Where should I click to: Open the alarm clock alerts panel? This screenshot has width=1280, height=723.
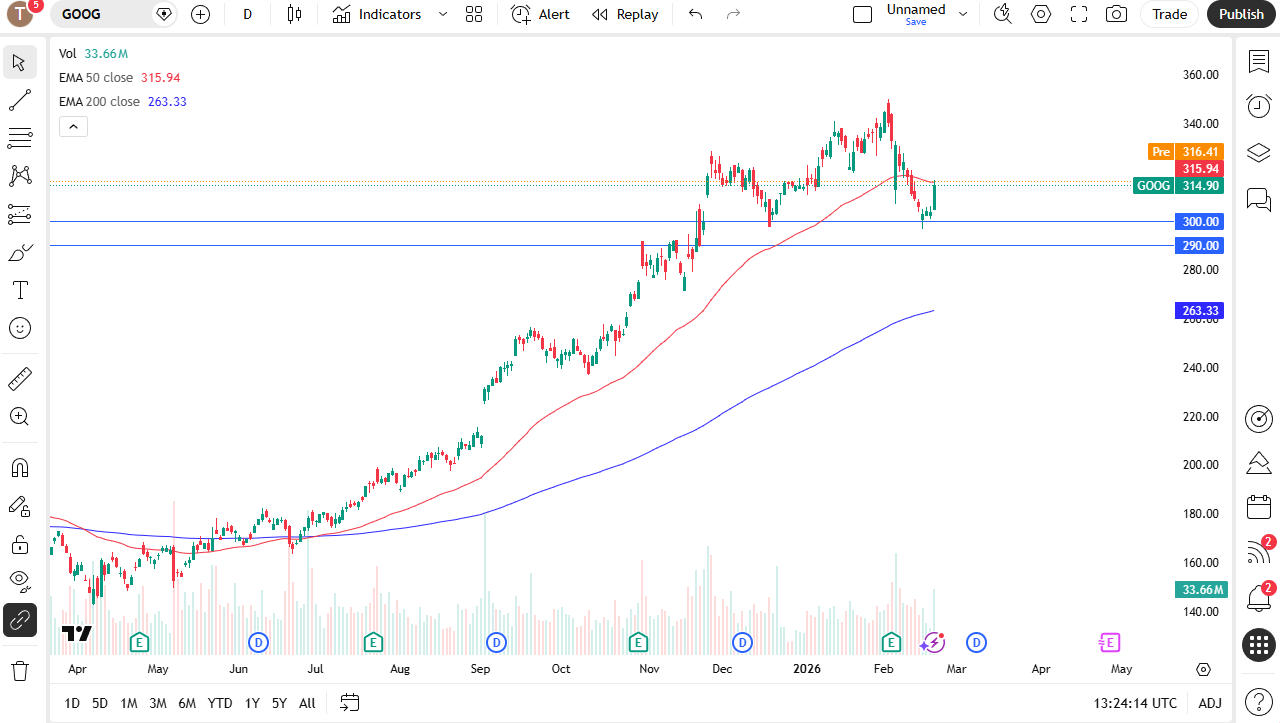[x=1259, y=106]
